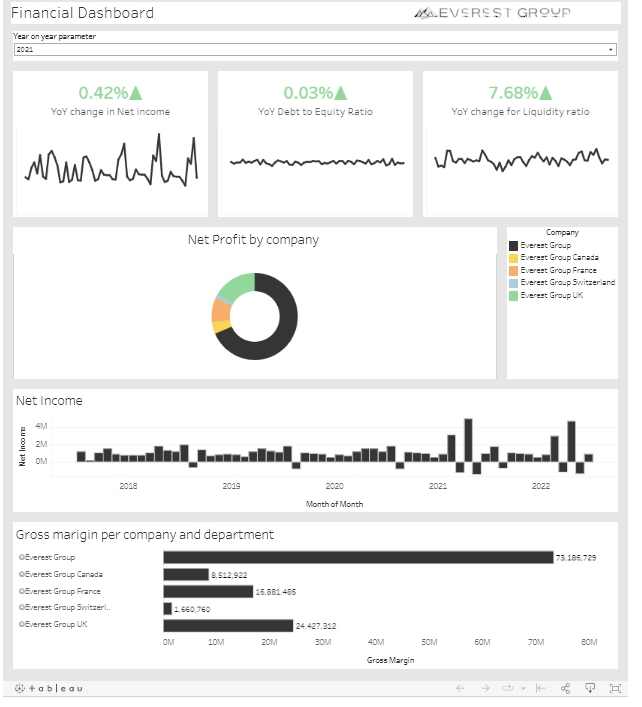Click the 7.68% liquidity ratio KPI value

[514, 93]
